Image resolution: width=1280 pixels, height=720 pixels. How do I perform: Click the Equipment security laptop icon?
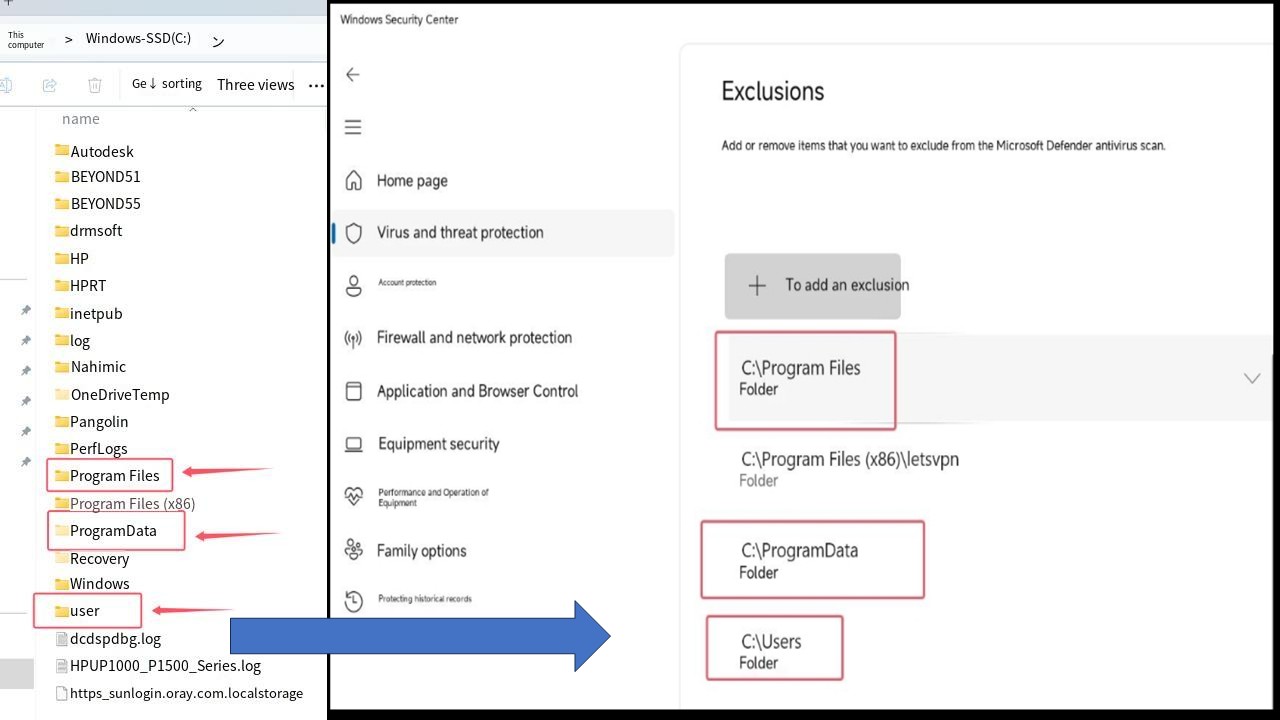tap(353, 444)
